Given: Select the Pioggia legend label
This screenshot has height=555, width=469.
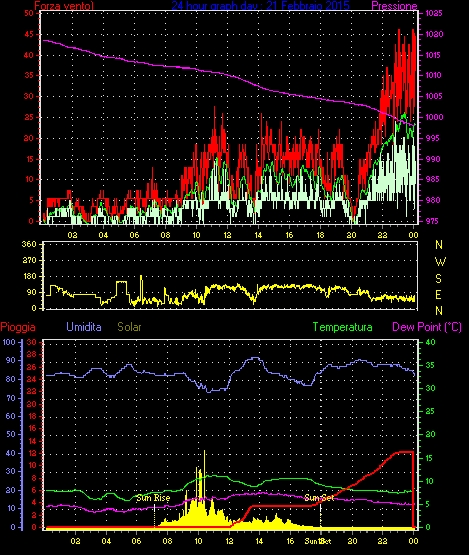Looking at the screenshot, I should coord(18,327).
